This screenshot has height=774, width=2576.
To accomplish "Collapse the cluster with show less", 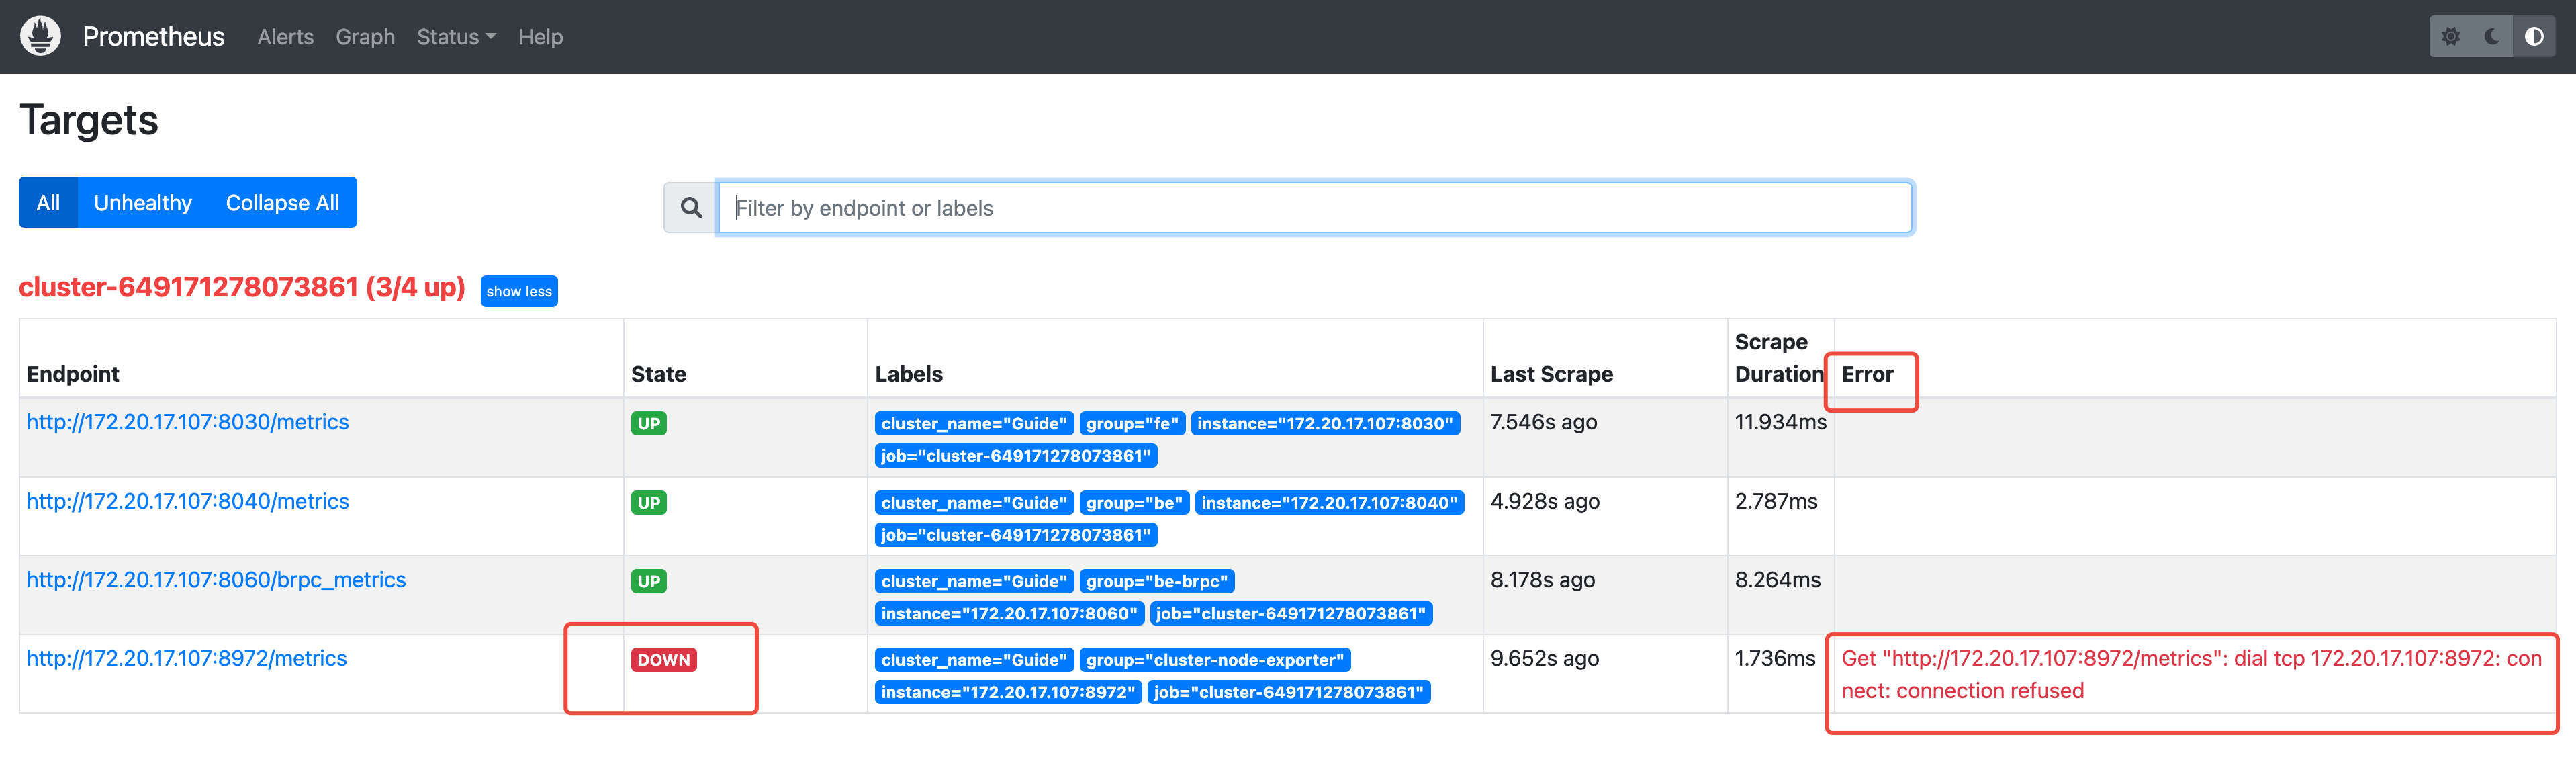I will 519,291.
